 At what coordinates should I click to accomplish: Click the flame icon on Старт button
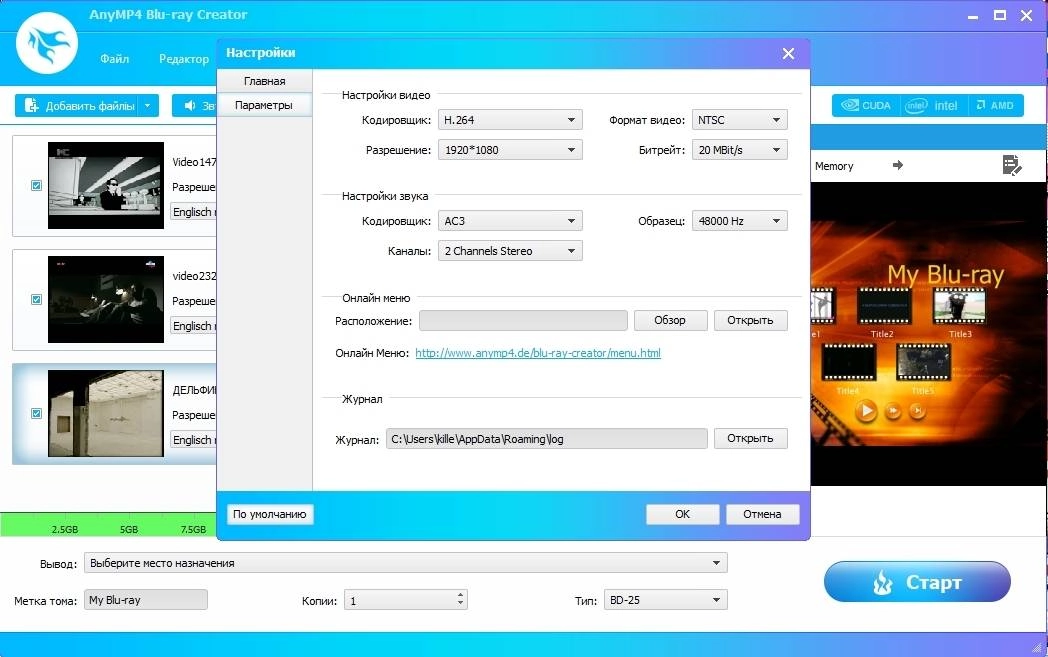882,582
